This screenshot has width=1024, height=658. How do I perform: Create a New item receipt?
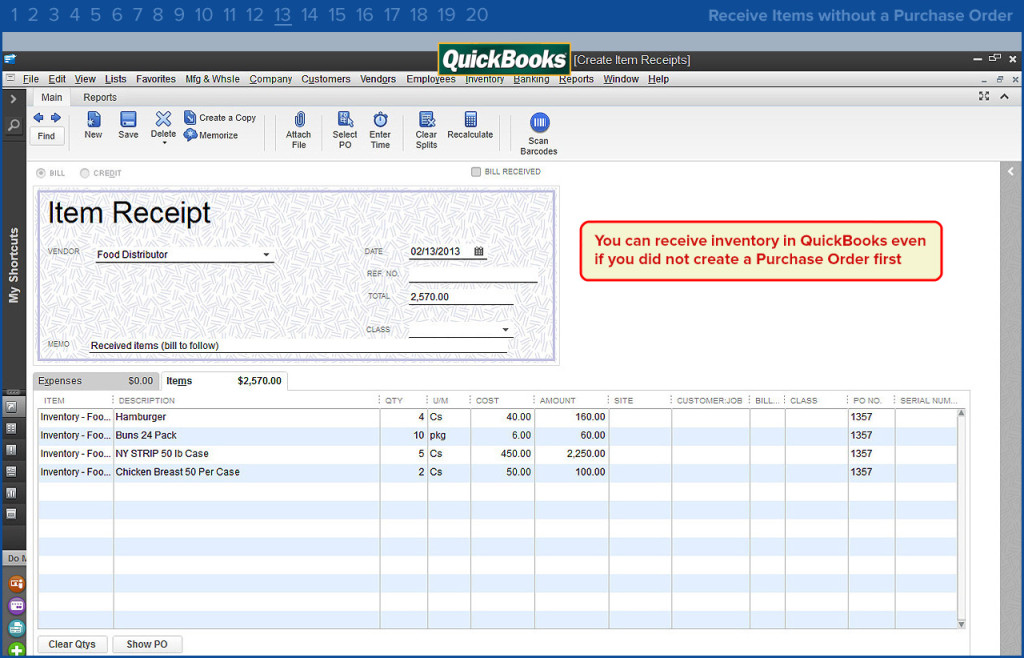coord(93,125)
